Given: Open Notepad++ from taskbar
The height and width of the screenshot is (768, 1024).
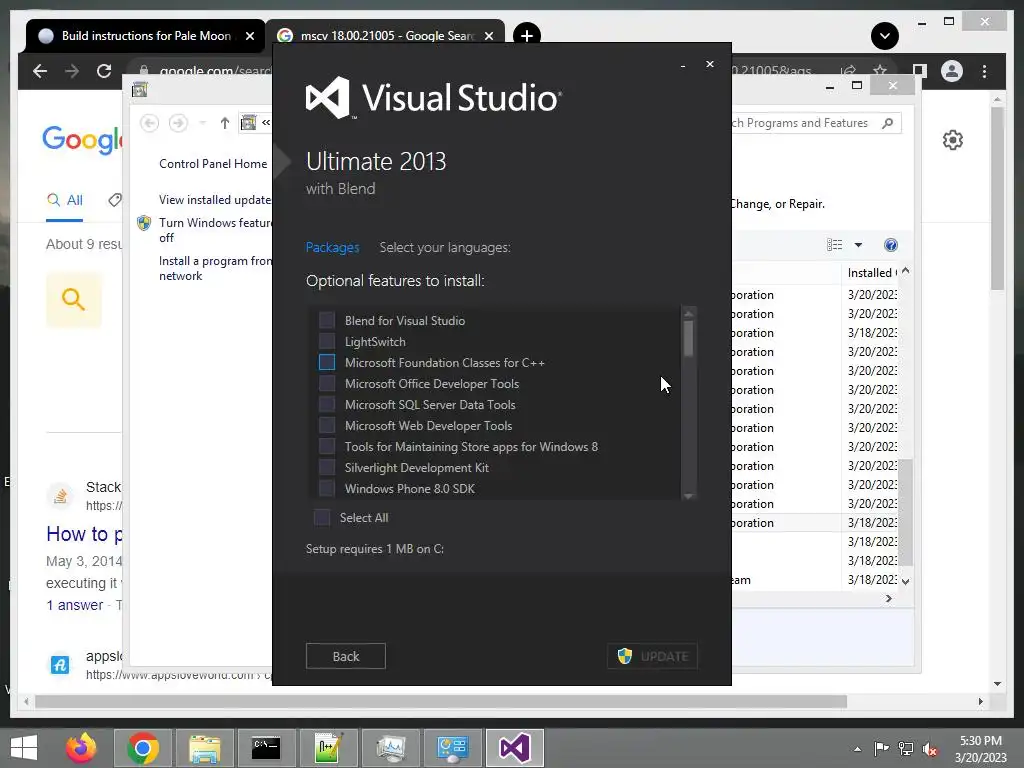Looking at the screenshot, I should [328, 748].
